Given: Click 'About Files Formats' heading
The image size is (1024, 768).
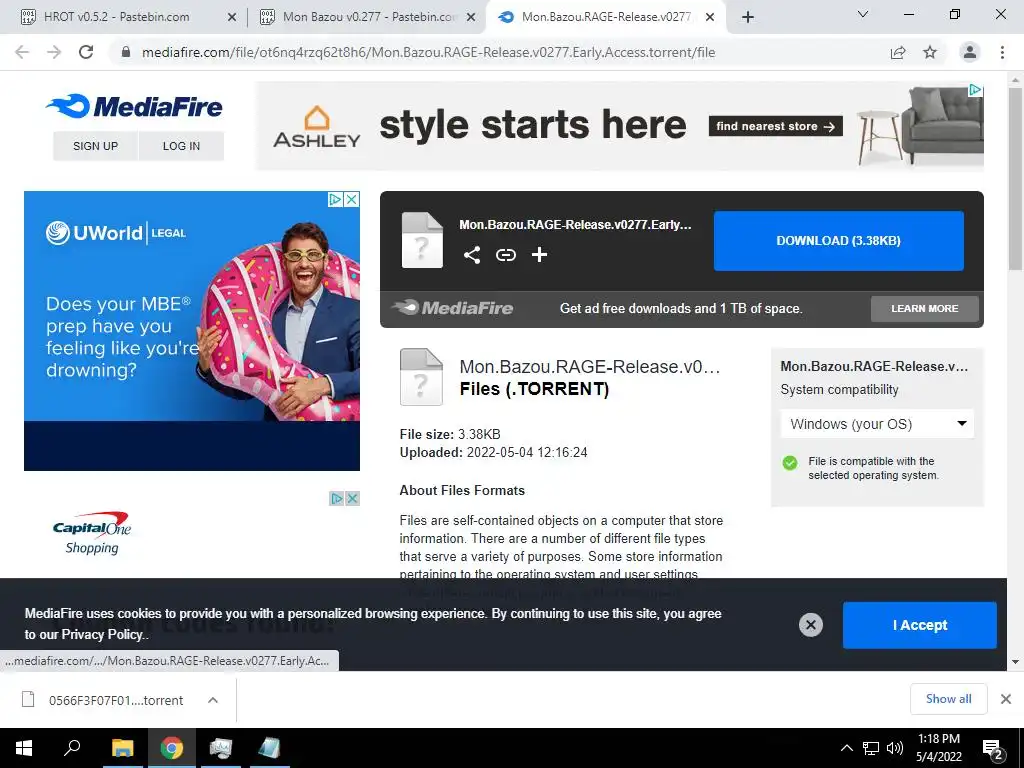Looking at the screenshot, I should click(462, 490).
